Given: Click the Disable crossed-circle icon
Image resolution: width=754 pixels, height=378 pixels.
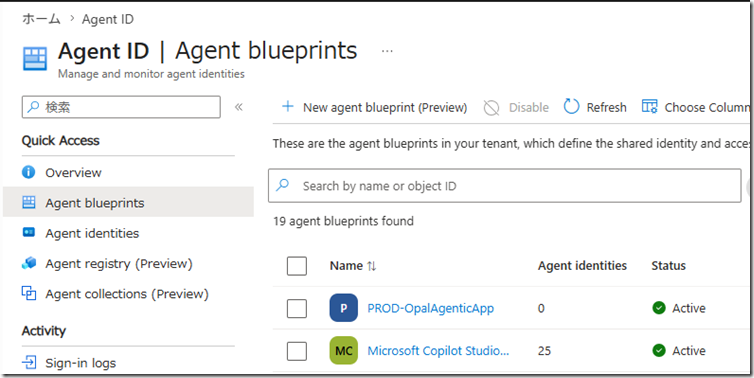Looking at the screenshot, I should coord(491,108).
